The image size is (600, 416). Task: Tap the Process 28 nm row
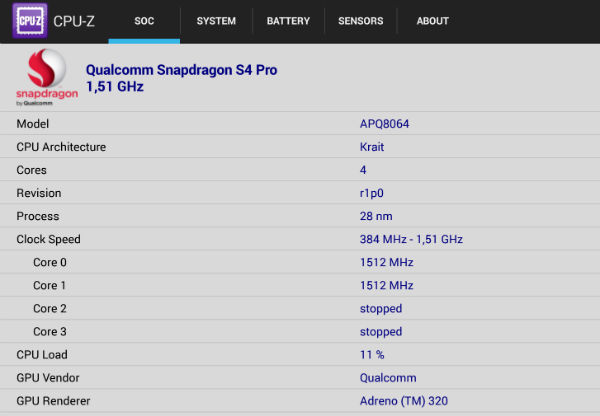click(300, 216)
